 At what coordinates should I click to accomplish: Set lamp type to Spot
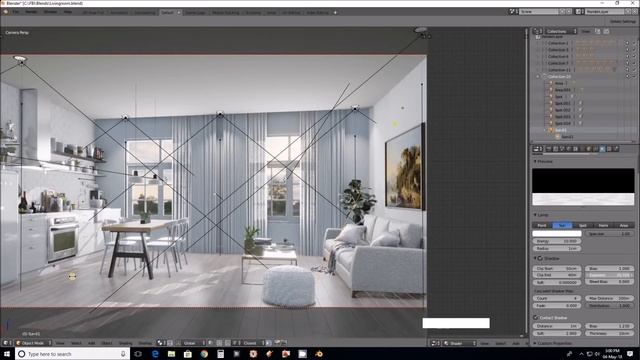[x=583, y=225]
